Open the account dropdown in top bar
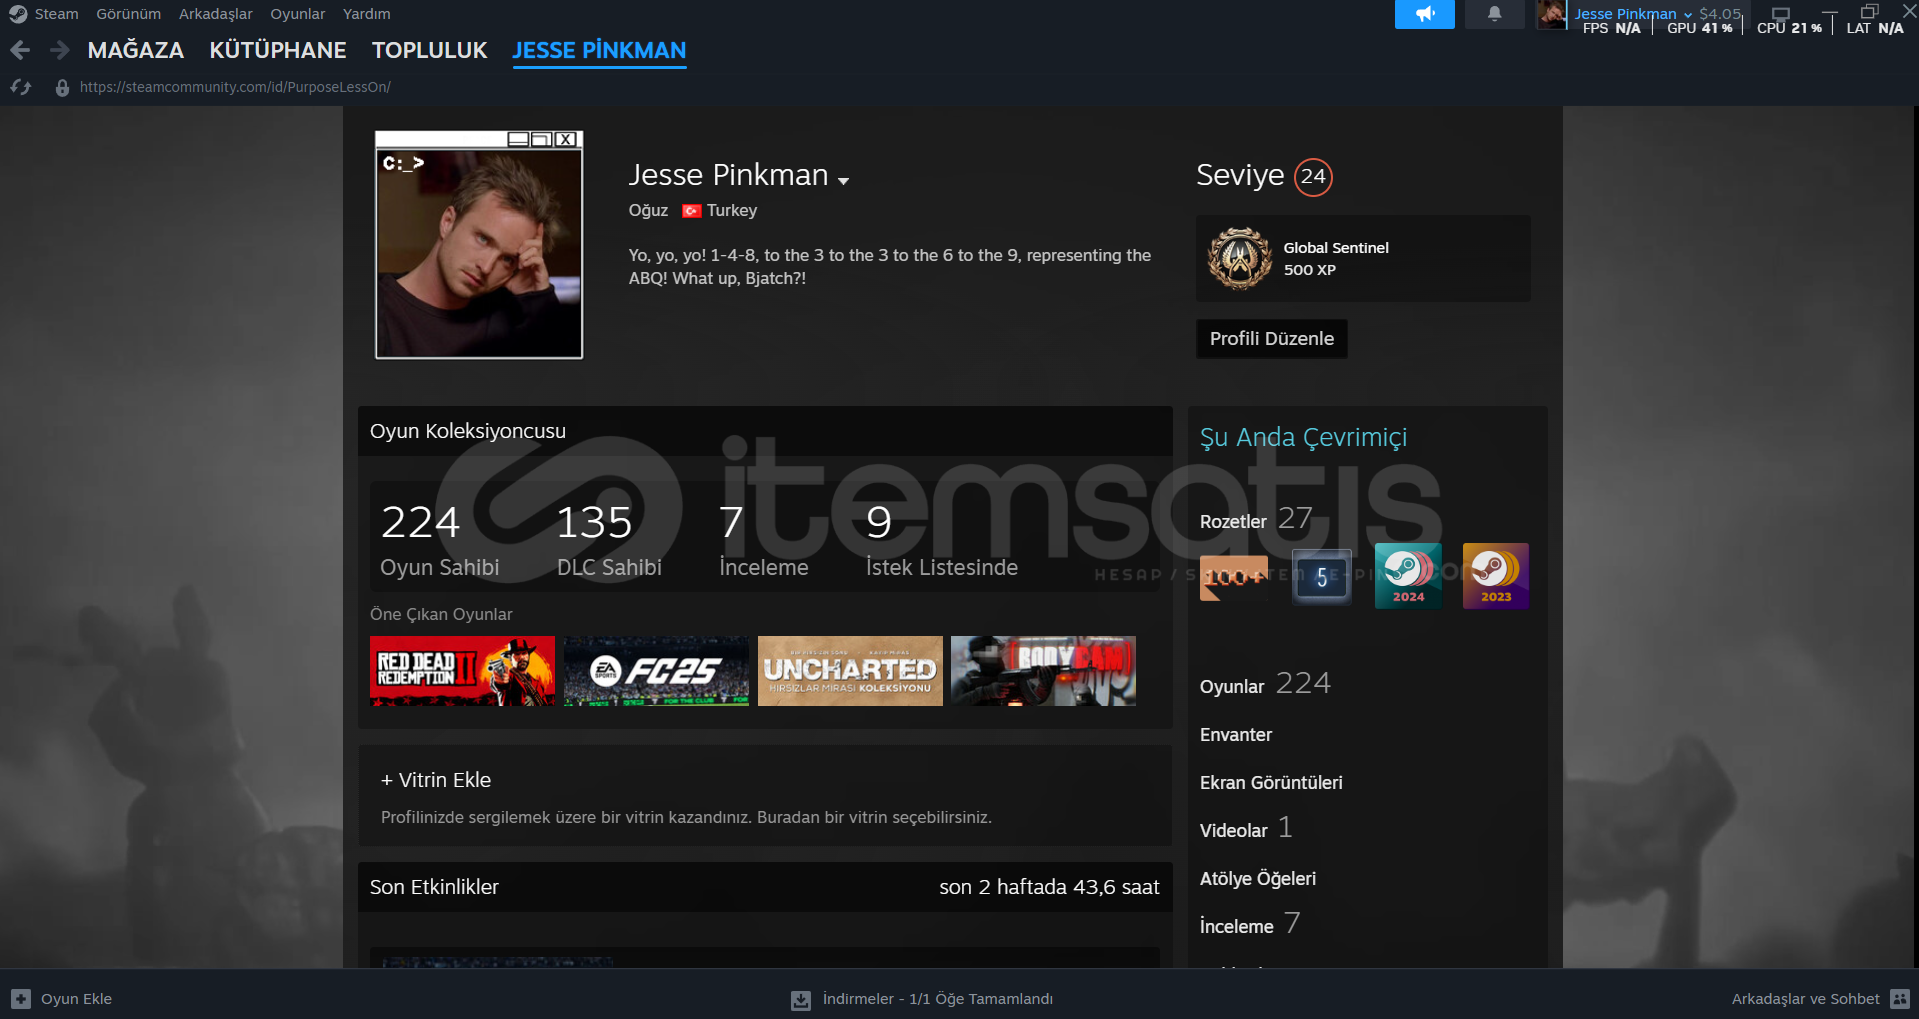 [1632, 14]
